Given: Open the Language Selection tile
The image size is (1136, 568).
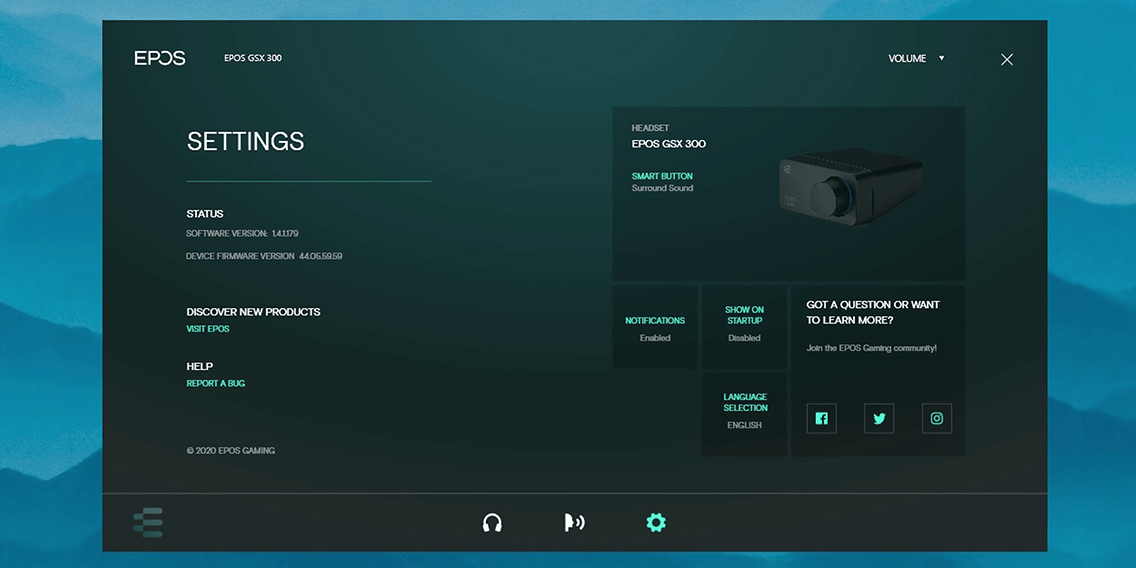Looking at the screenshot, I should (x=744, y=414).
